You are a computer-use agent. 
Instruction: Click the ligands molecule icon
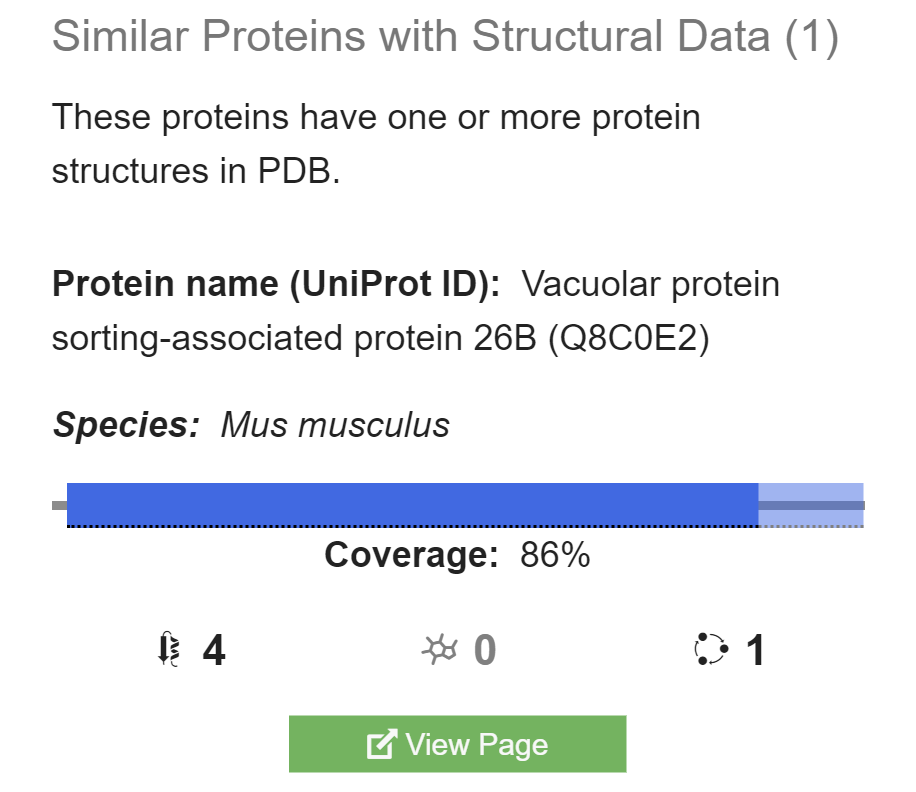(x=440, y=650)
